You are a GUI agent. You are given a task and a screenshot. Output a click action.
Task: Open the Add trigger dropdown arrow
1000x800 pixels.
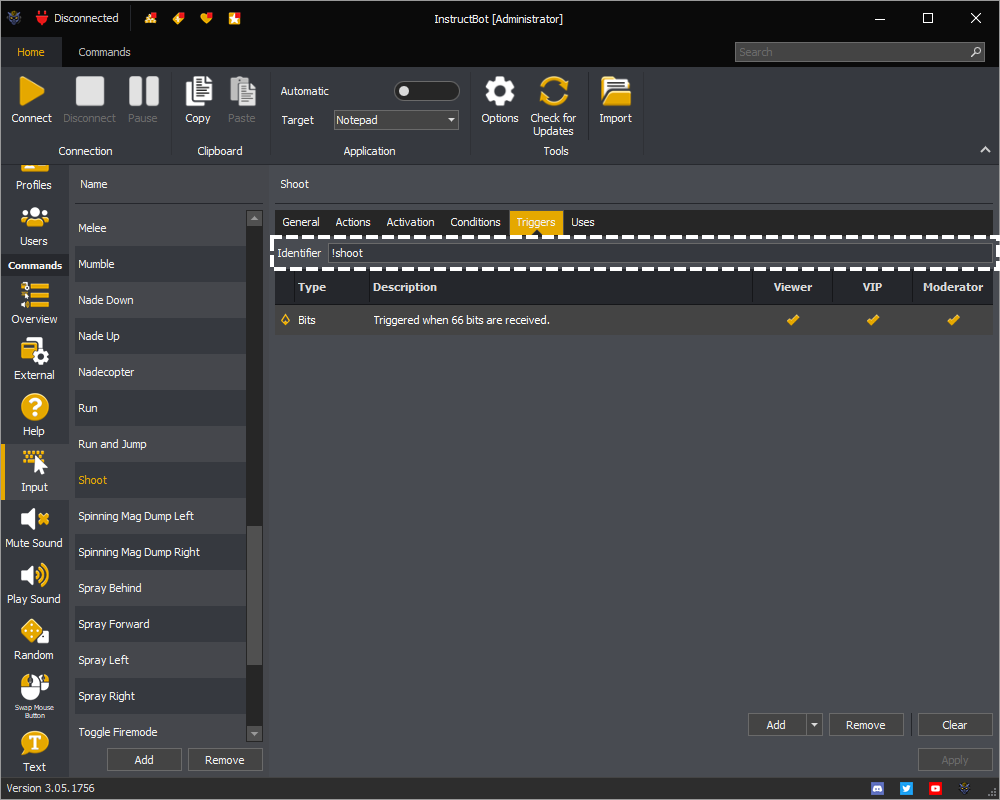(814, 725)
